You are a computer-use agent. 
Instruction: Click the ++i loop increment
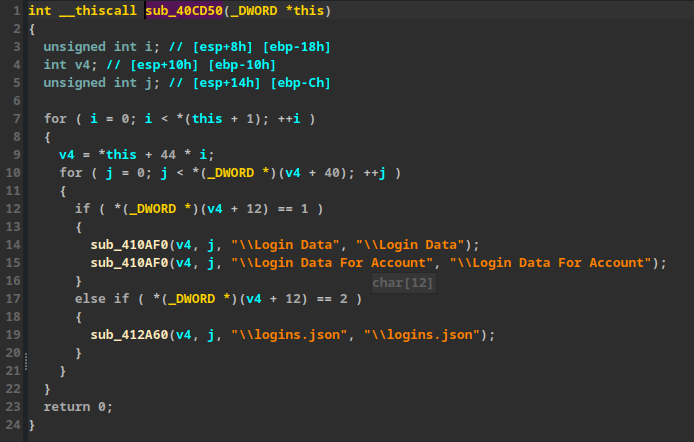point(289,119)
